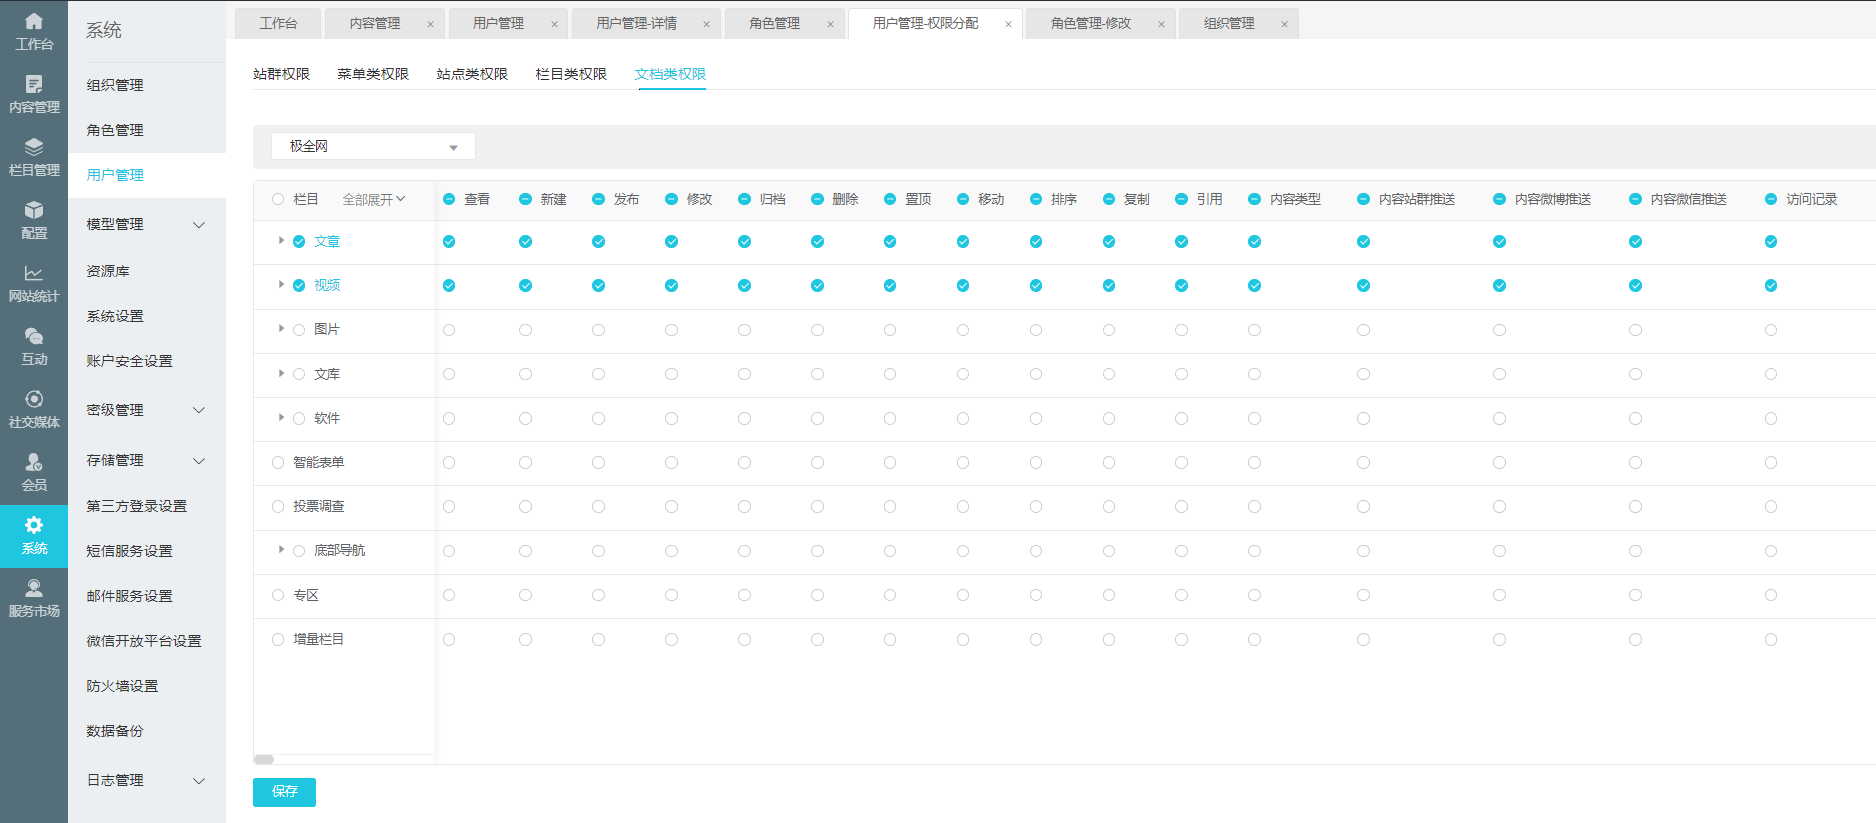Click the 内容管理 sidebar icon

tap(34, 86)
